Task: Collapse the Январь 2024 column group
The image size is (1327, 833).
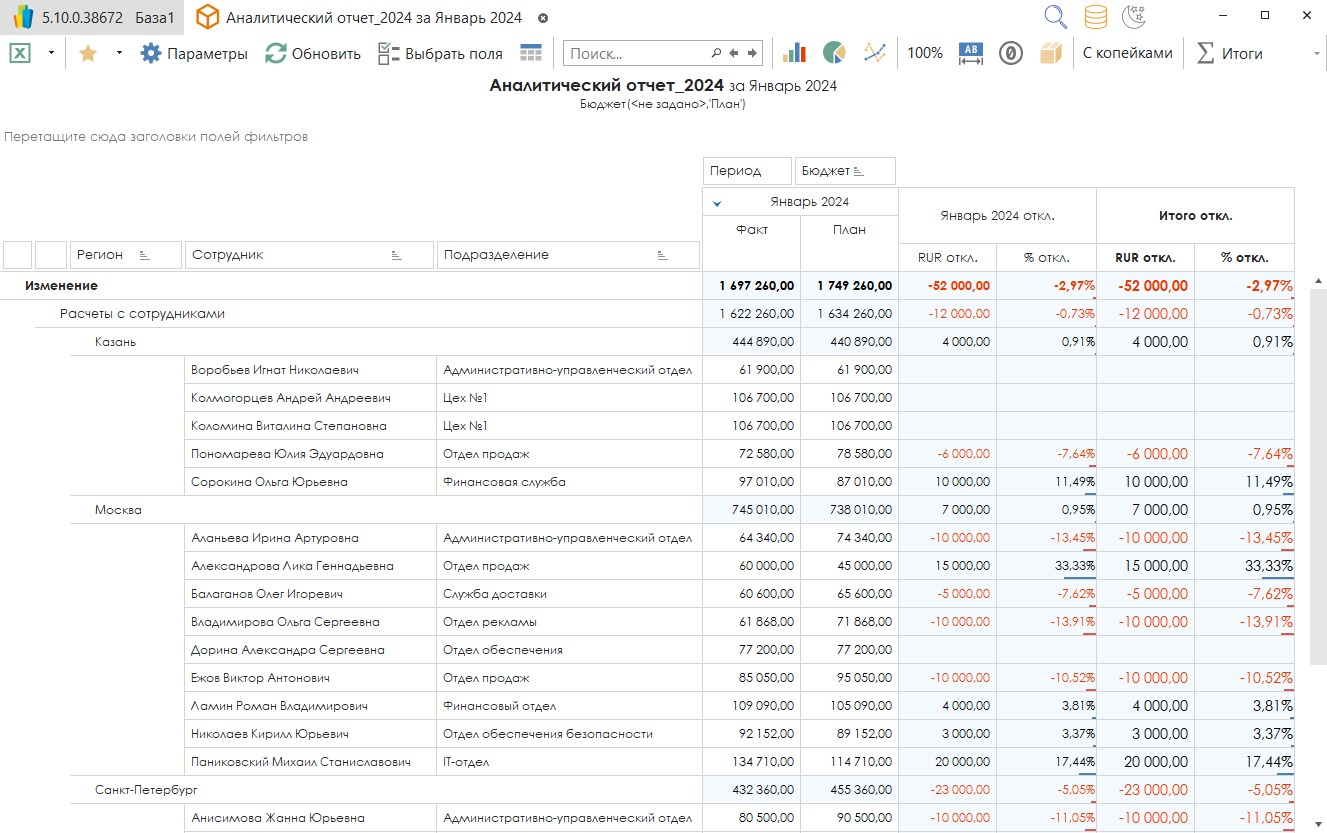Action: point(716,203)
